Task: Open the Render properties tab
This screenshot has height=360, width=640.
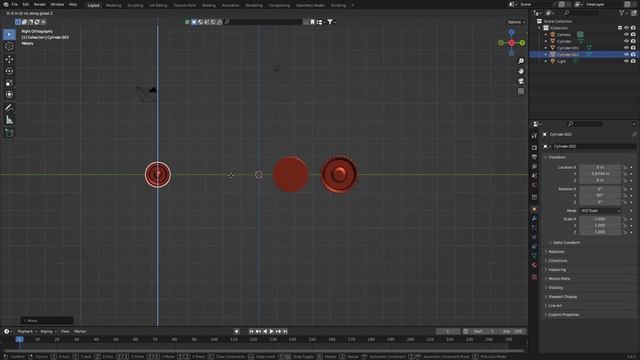Action: point(534,147)
